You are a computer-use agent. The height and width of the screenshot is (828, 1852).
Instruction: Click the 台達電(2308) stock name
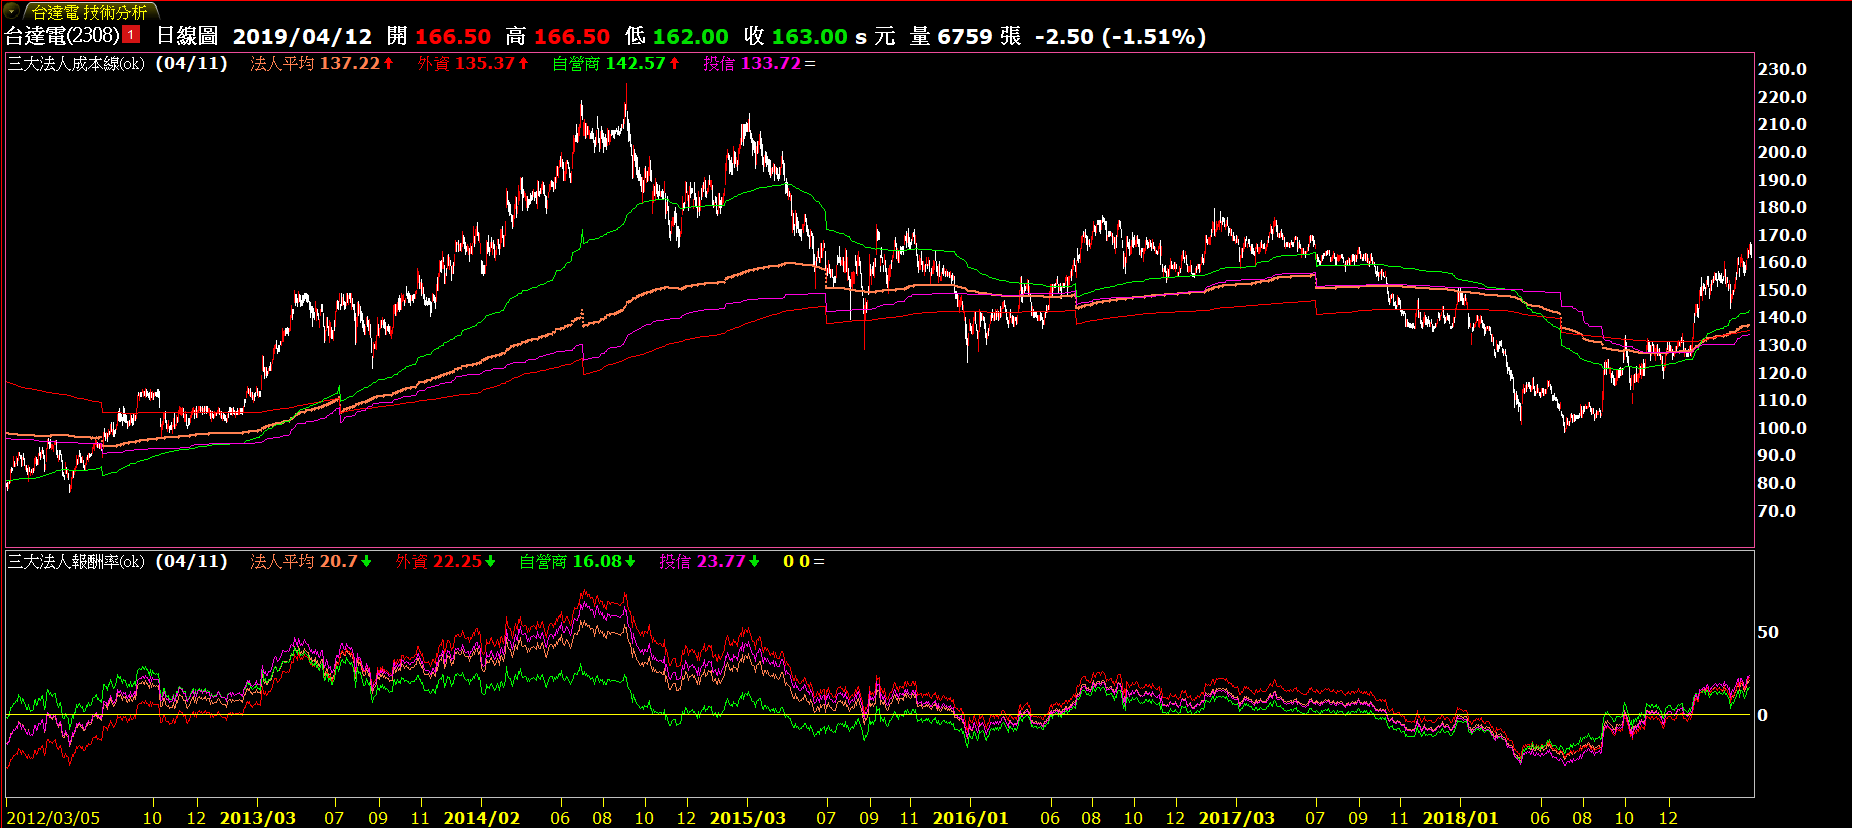point(62,36)
